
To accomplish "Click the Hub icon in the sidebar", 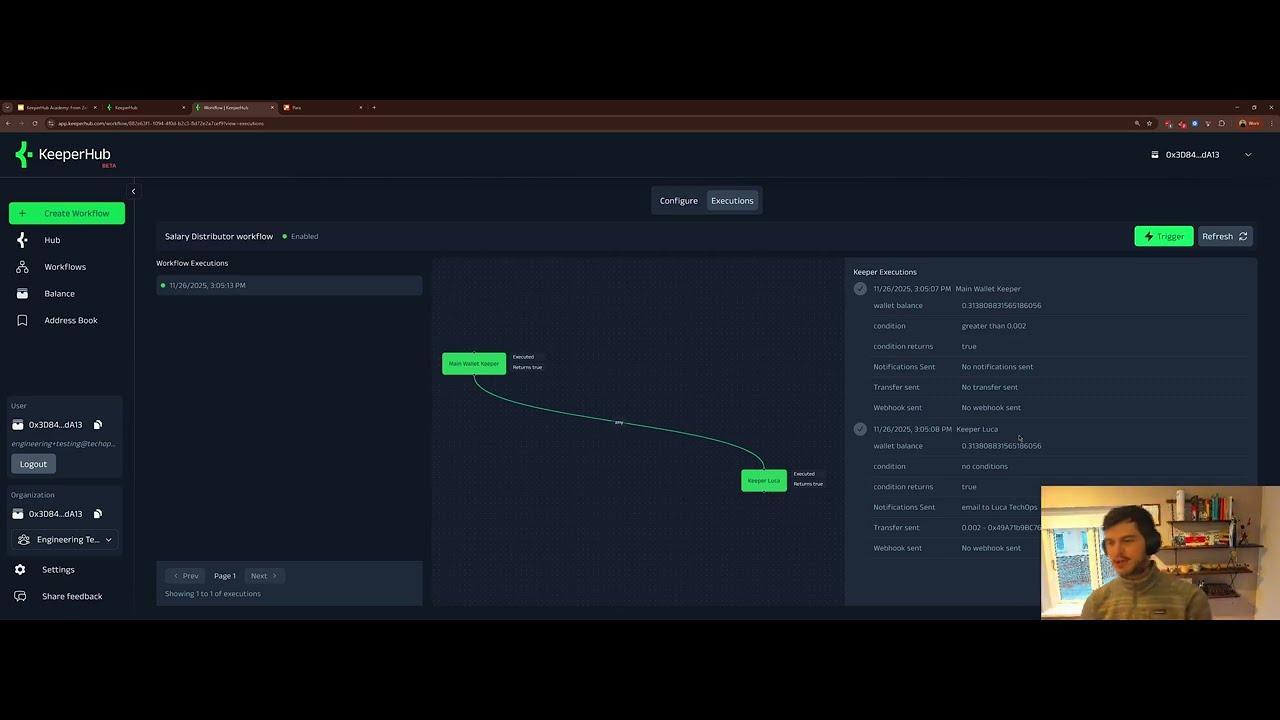I will (x=22, y=240).
